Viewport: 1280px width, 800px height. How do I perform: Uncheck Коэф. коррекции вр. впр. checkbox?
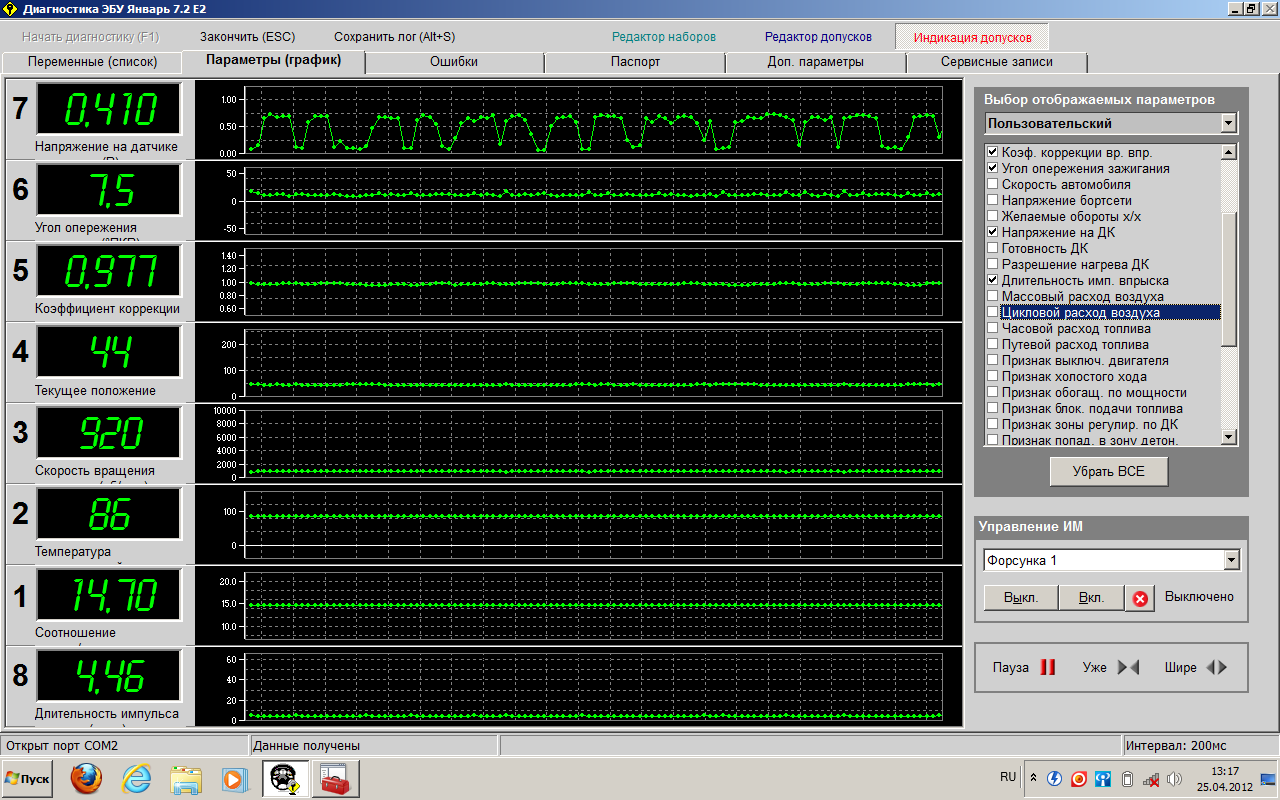point(992,152)
